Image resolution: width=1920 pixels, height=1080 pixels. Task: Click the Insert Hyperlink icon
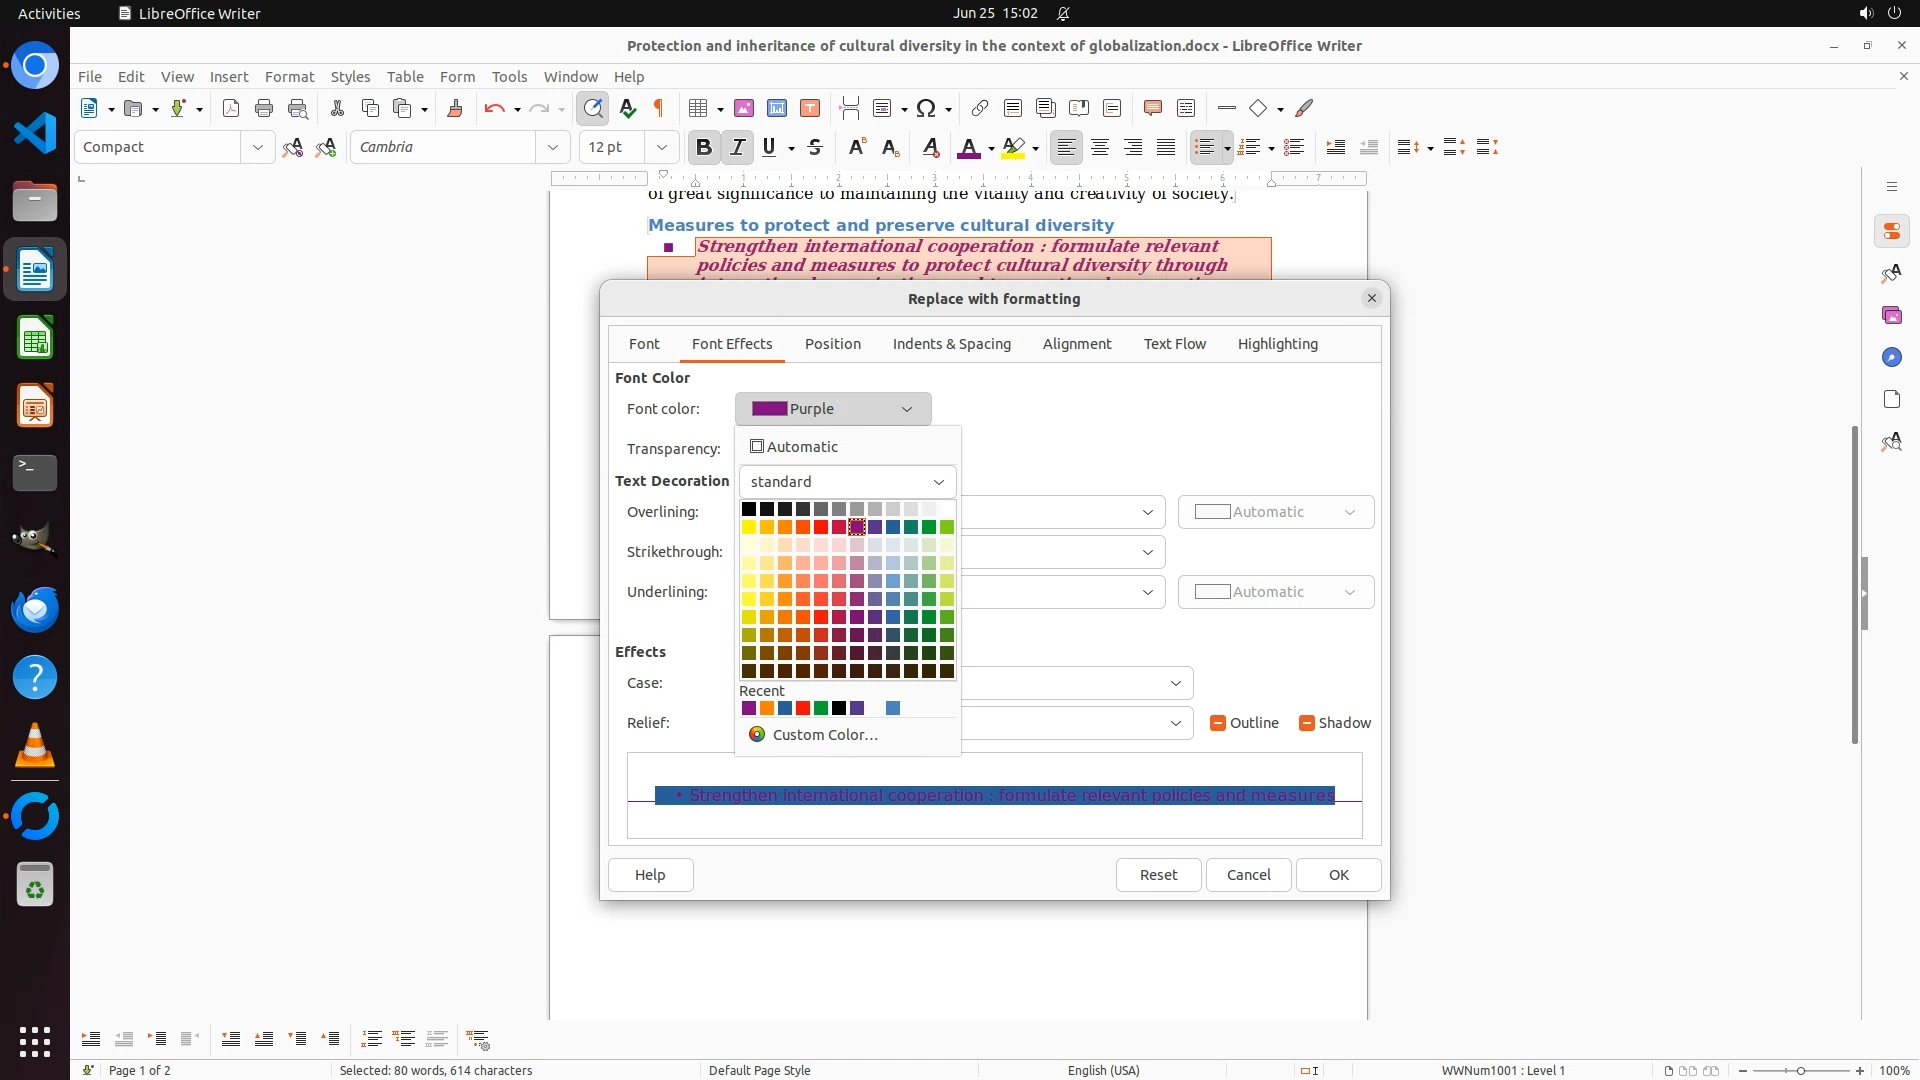980,108
